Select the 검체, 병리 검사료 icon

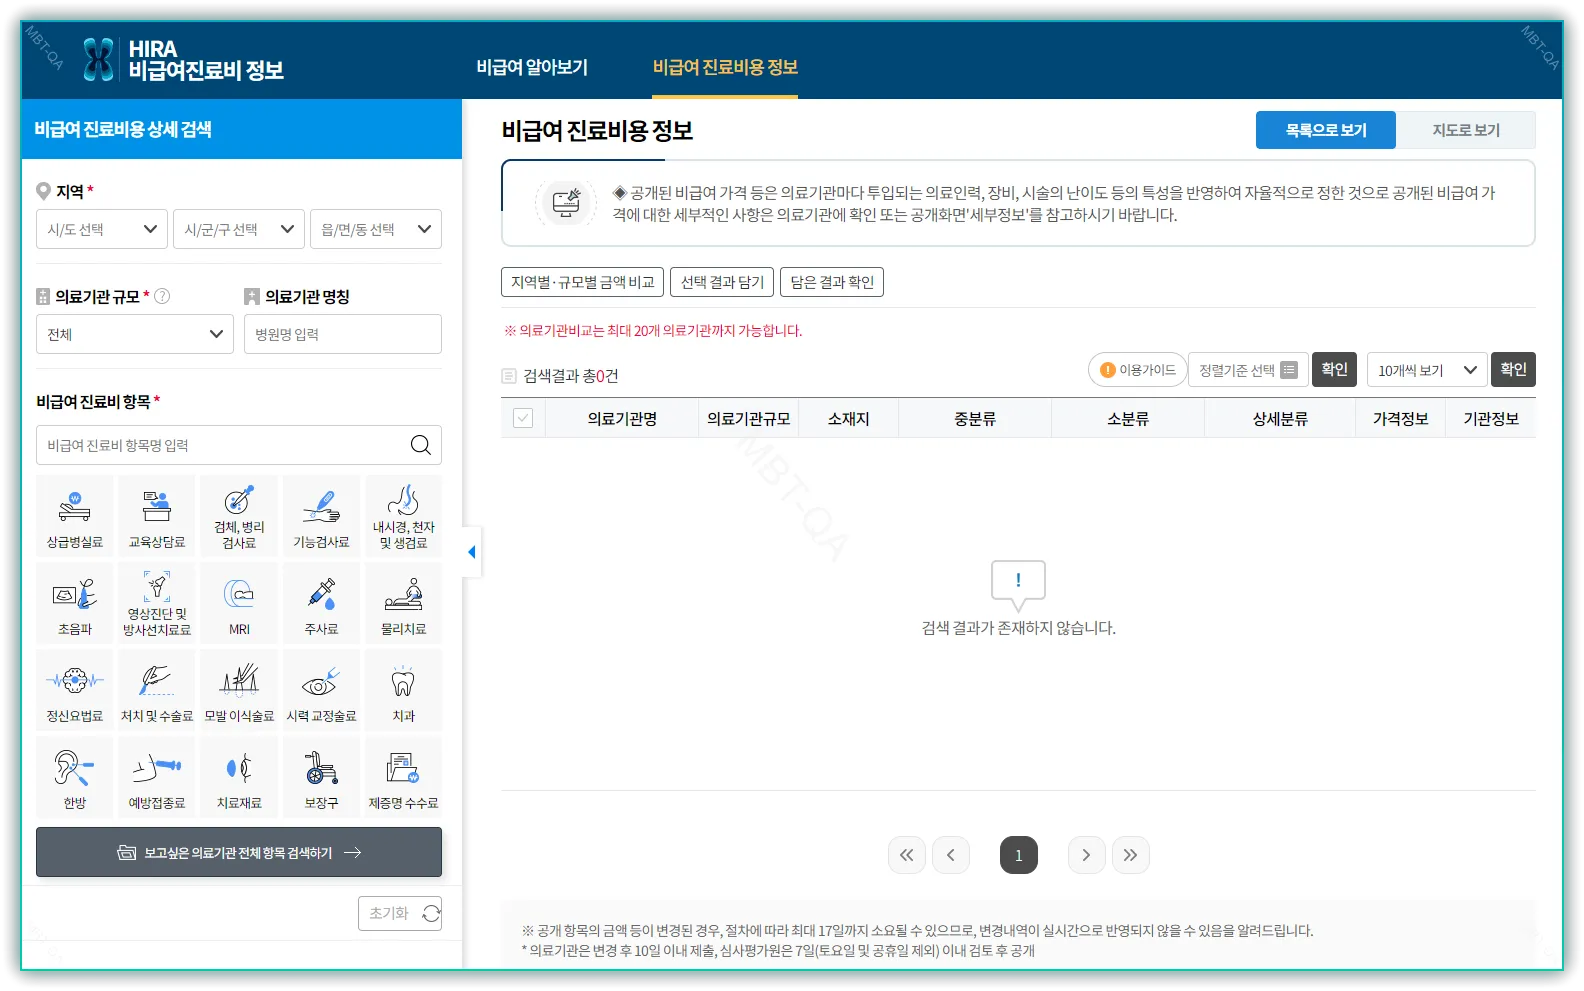click(x=239, y=516)
